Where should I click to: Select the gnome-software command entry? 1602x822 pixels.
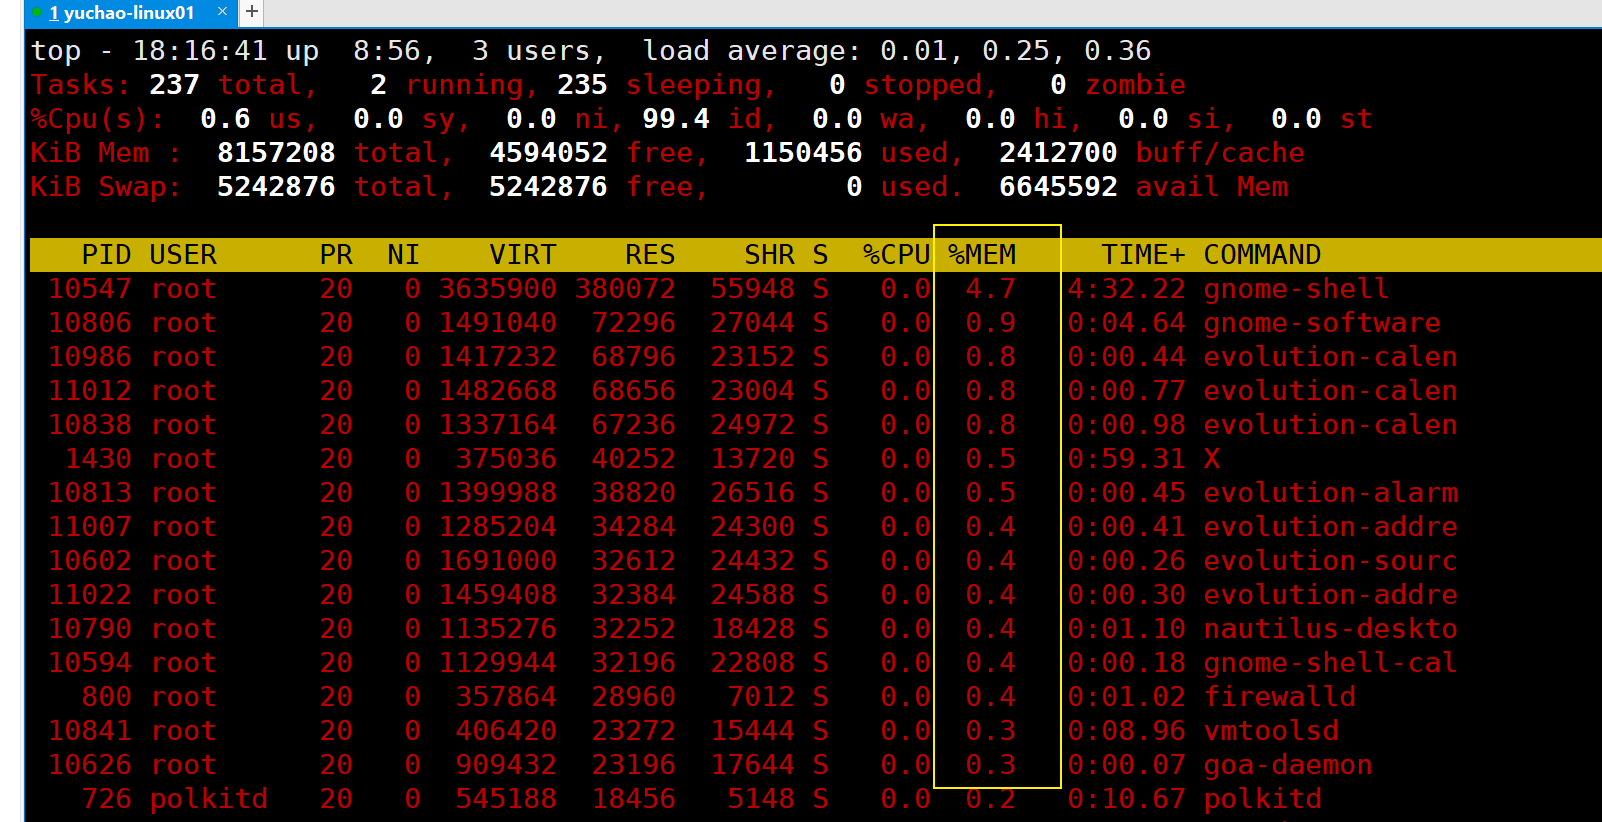click(1321, 323)
